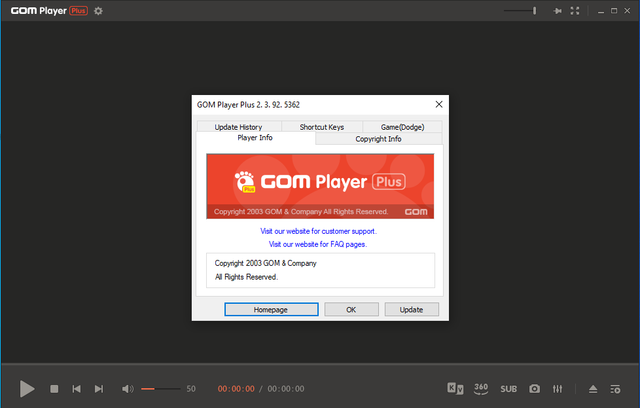Switch to the Shortcut Keys tab
This screenshot has width=640, height=408.
pyautogui.click(x=322, y=126)
